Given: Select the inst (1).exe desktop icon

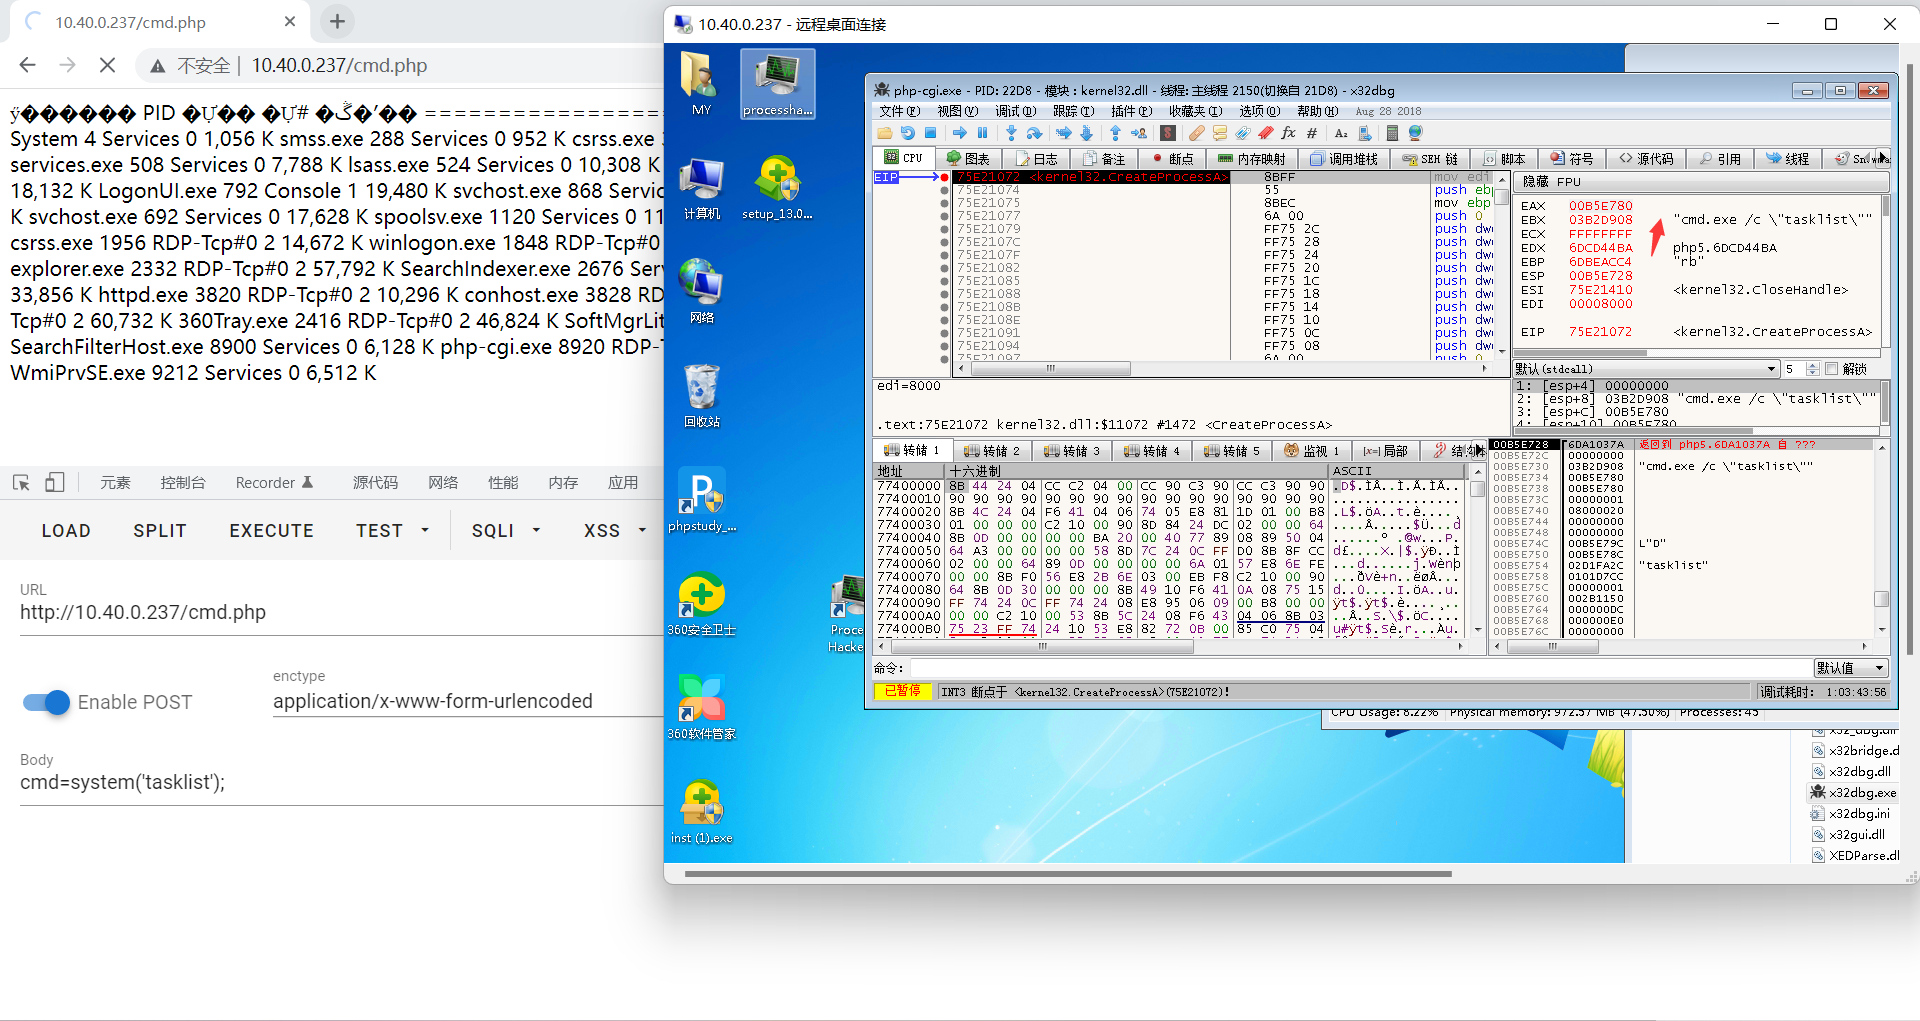Looking at the screenshot, I should (702, 812).
